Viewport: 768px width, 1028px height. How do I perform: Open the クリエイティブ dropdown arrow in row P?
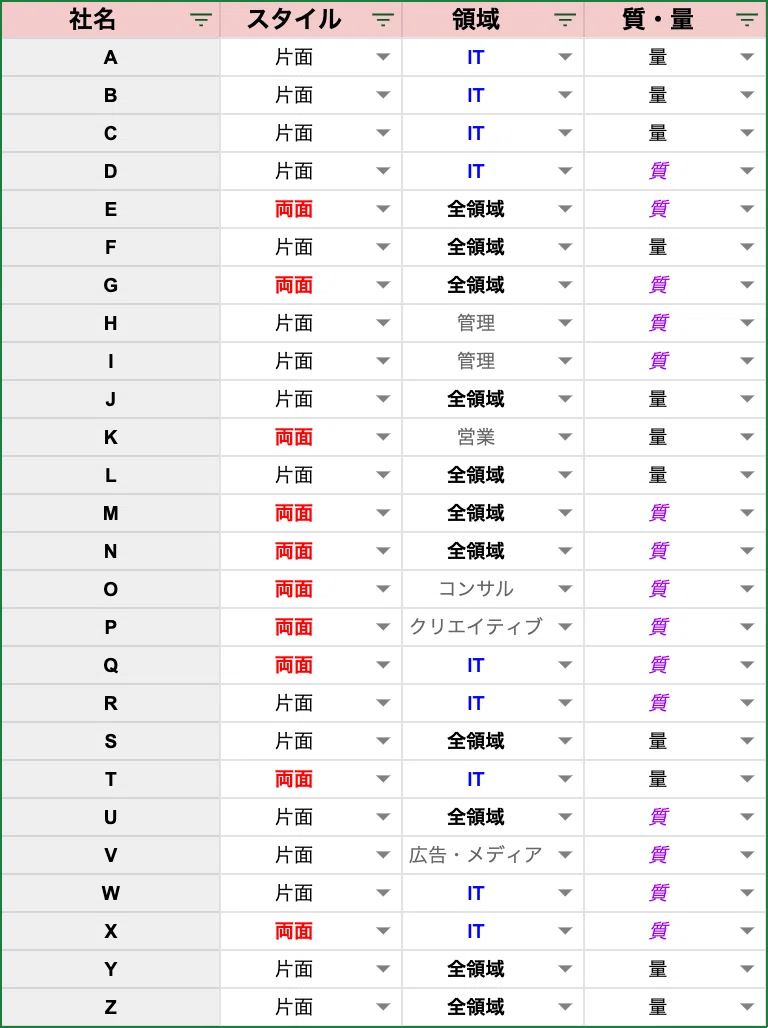coord(565,627)
